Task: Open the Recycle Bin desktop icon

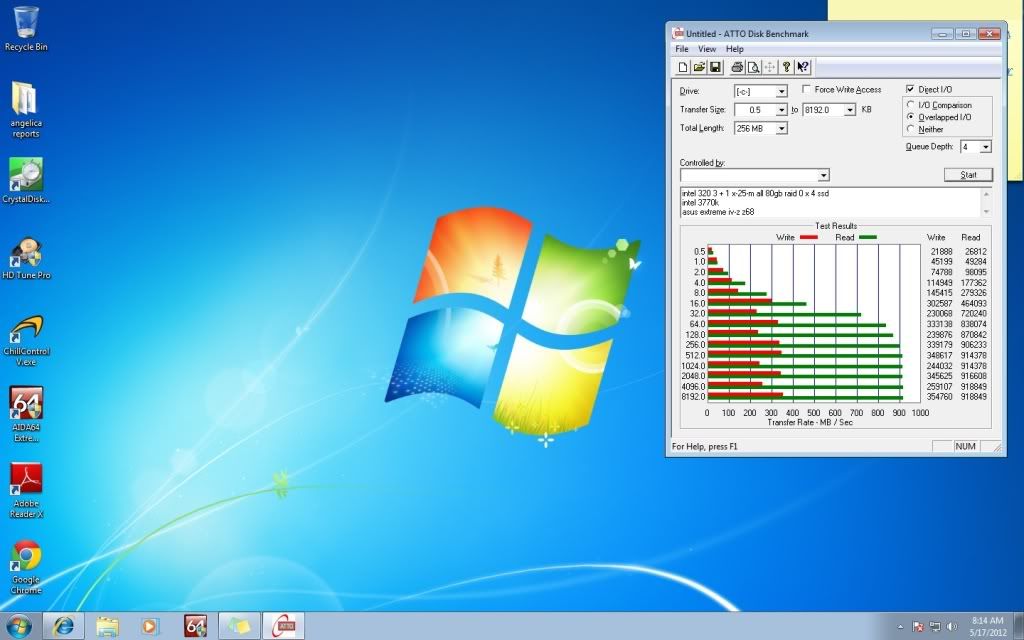Action: tap(26, 29)
